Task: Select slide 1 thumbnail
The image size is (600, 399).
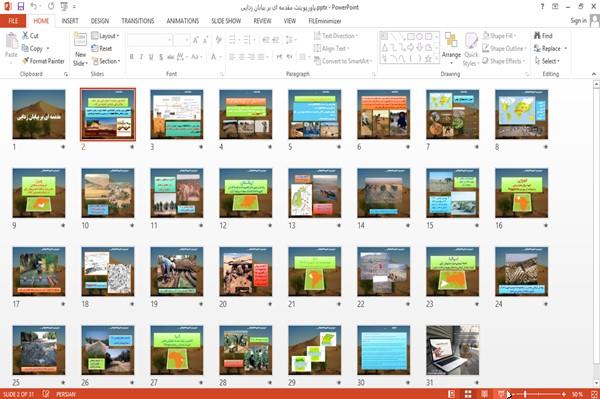Action: pyautogui.click(x=39, y=114)
